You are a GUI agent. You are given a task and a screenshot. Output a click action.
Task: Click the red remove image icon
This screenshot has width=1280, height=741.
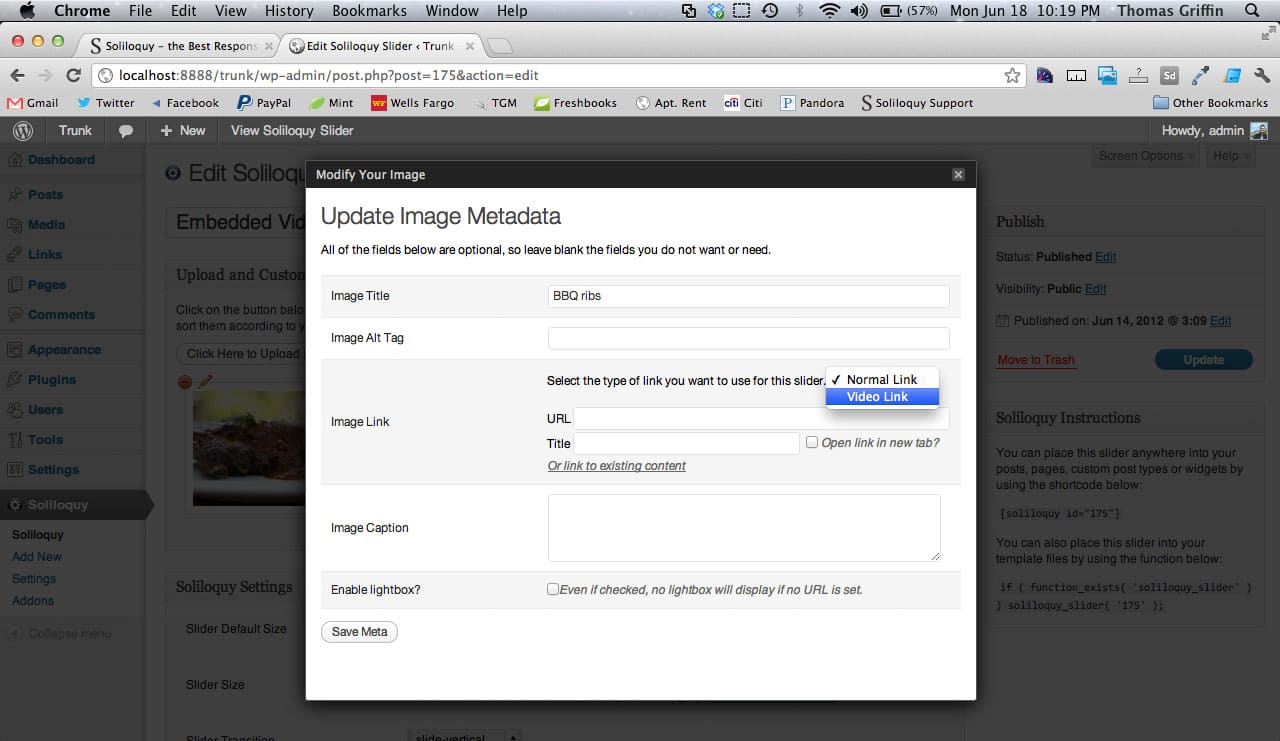(184, 381)
